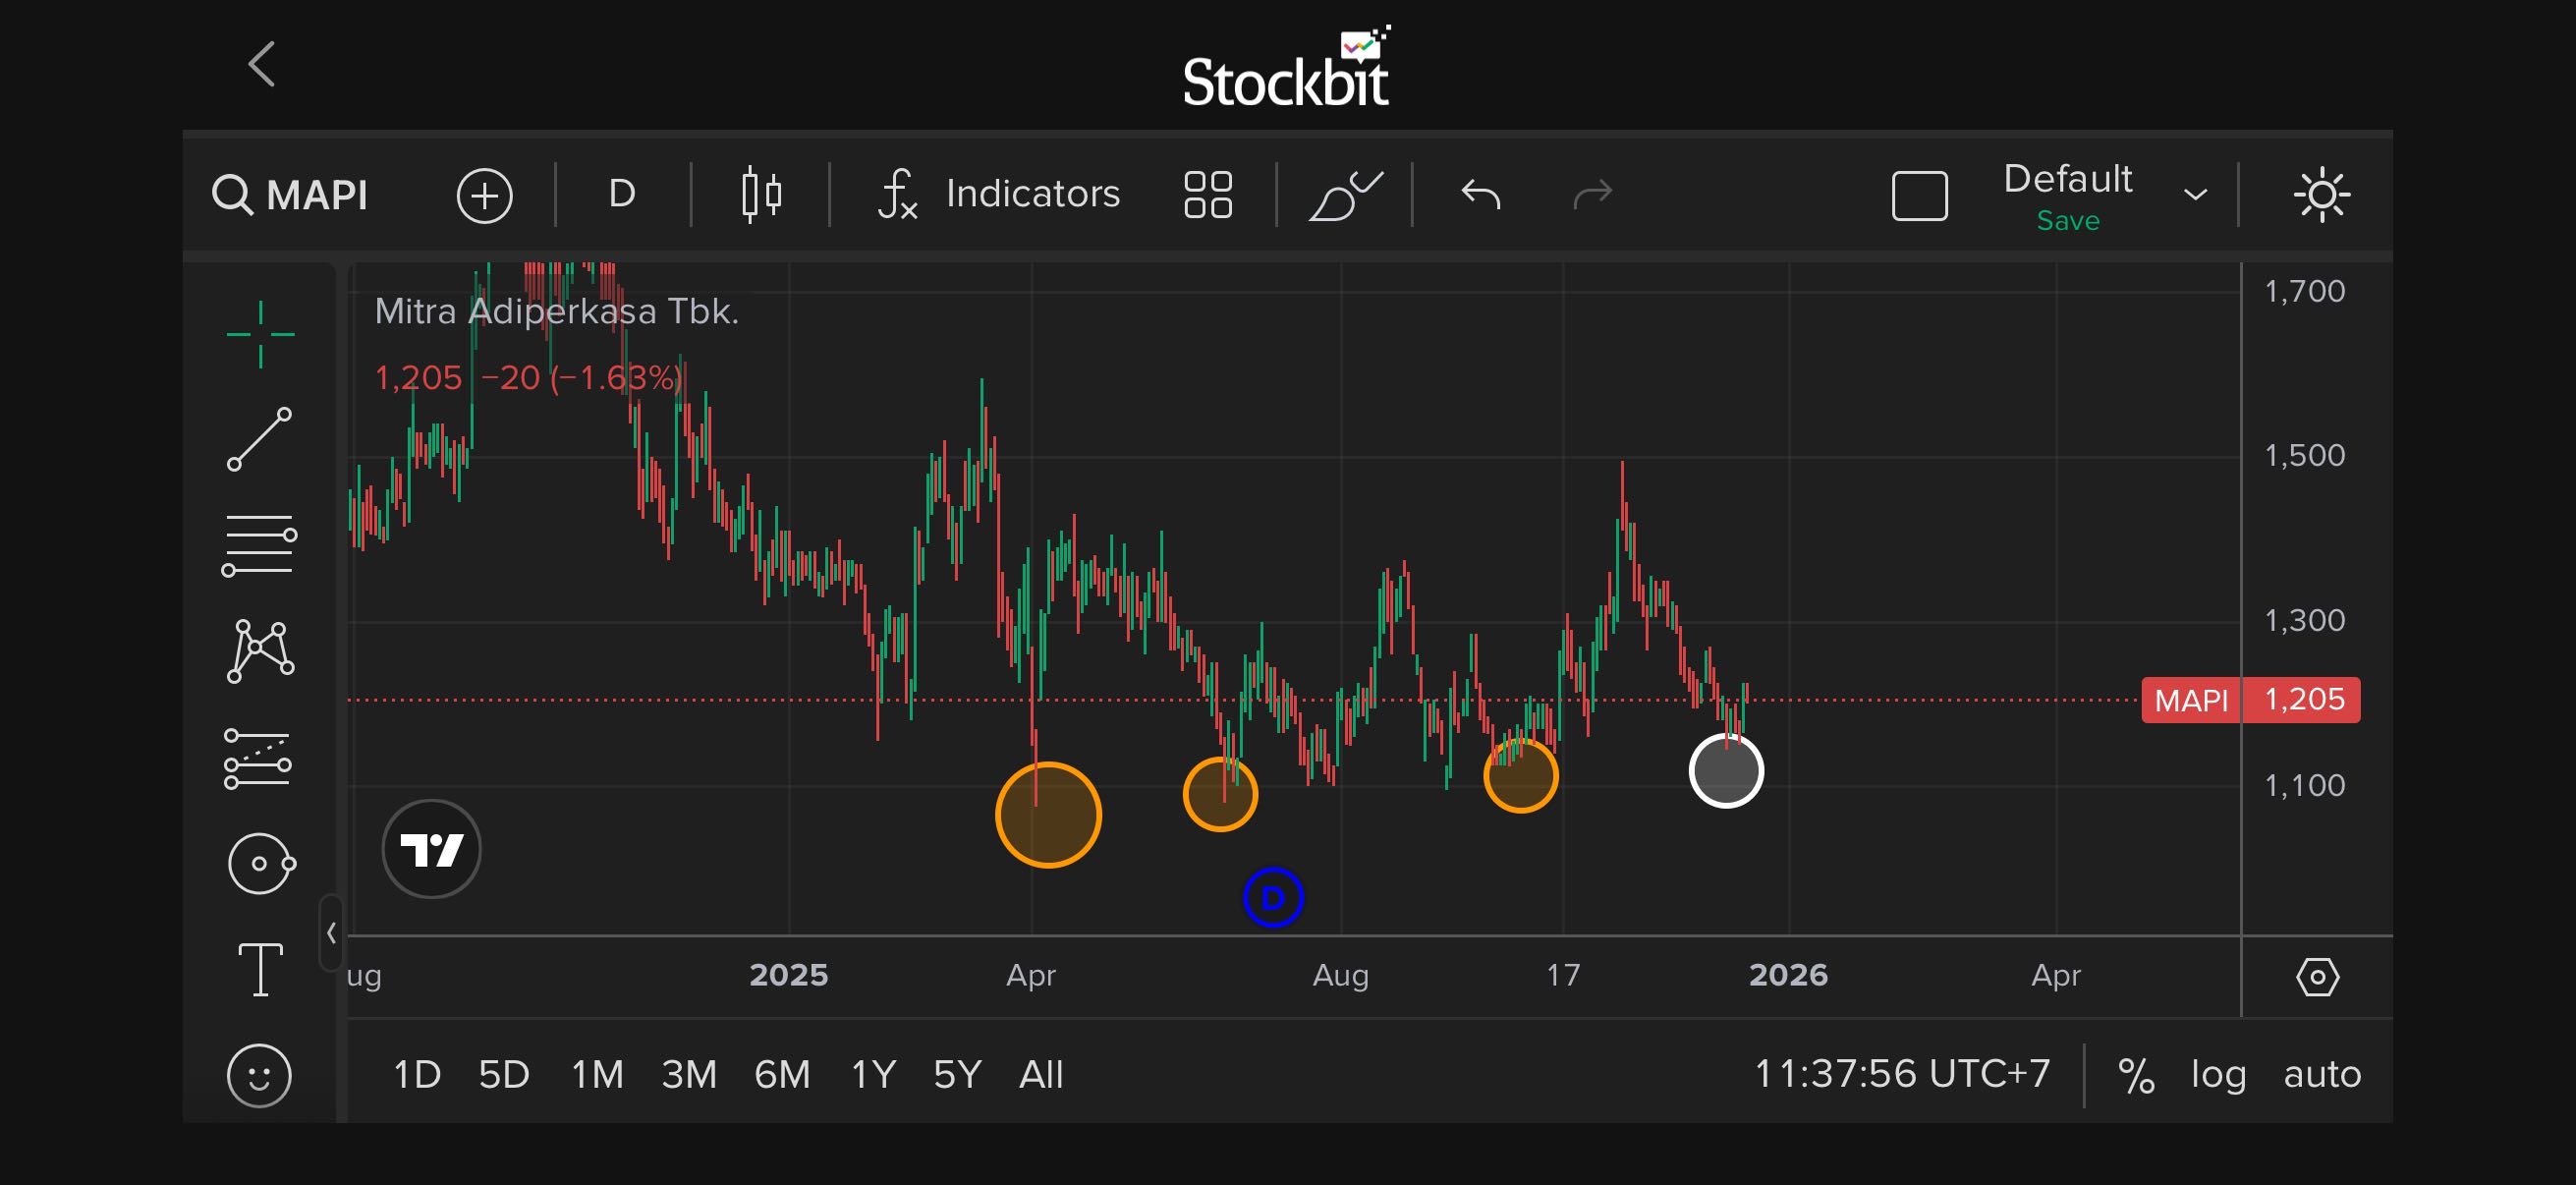Select the XABCD pattern tool
2576x1185 pixels.
click(x=260, y=652)
